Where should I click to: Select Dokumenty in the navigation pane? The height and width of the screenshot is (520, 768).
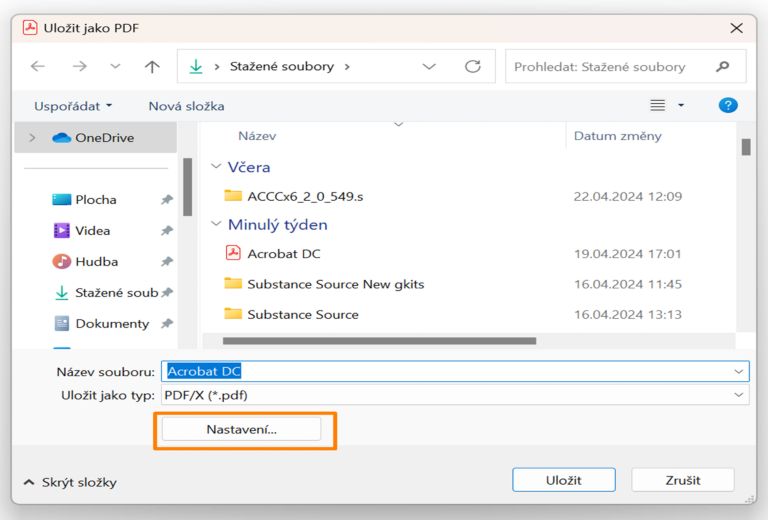[x=111, y=323]
